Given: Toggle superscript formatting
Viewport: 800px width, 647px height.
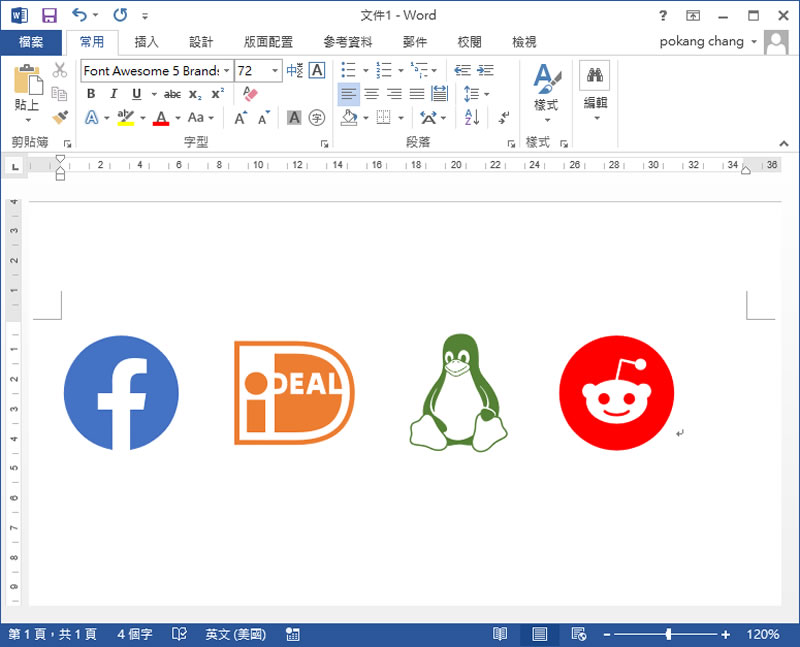Looking at the screenshot, I should 218,94.
